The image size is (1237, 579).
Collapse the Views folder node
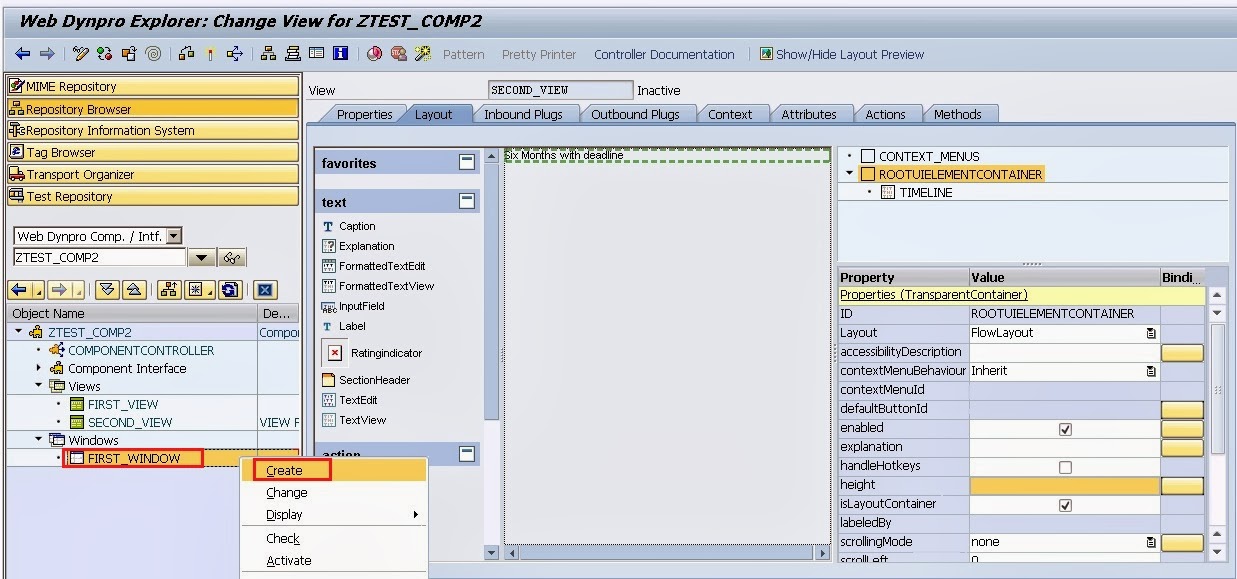39,386
